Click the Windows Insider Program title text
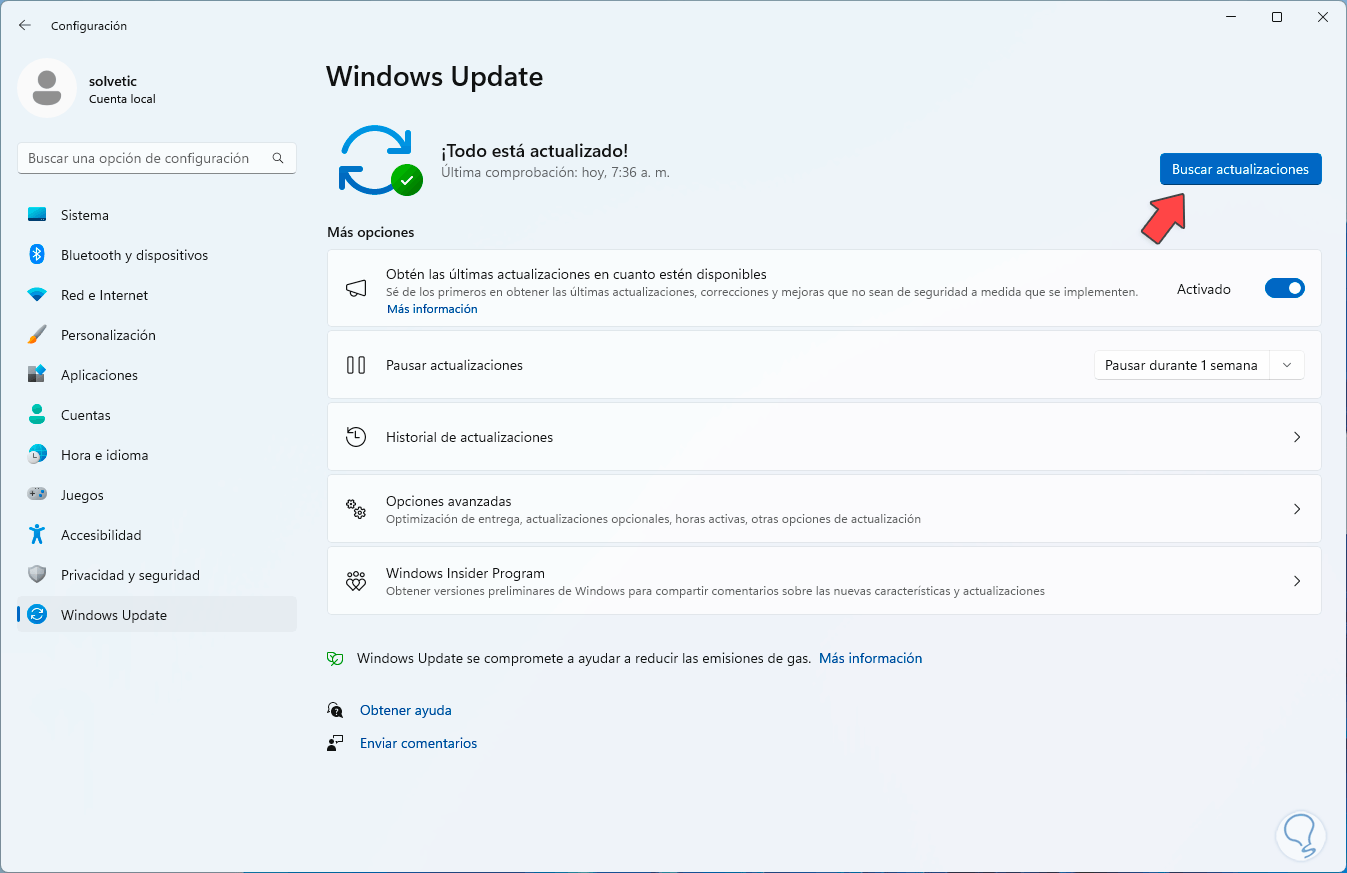This screenshot has height=873, width=1347. coord(465,573)
